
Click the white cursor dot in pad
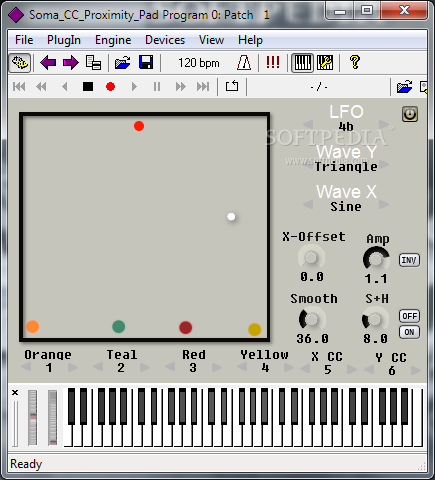pos(231,217)
